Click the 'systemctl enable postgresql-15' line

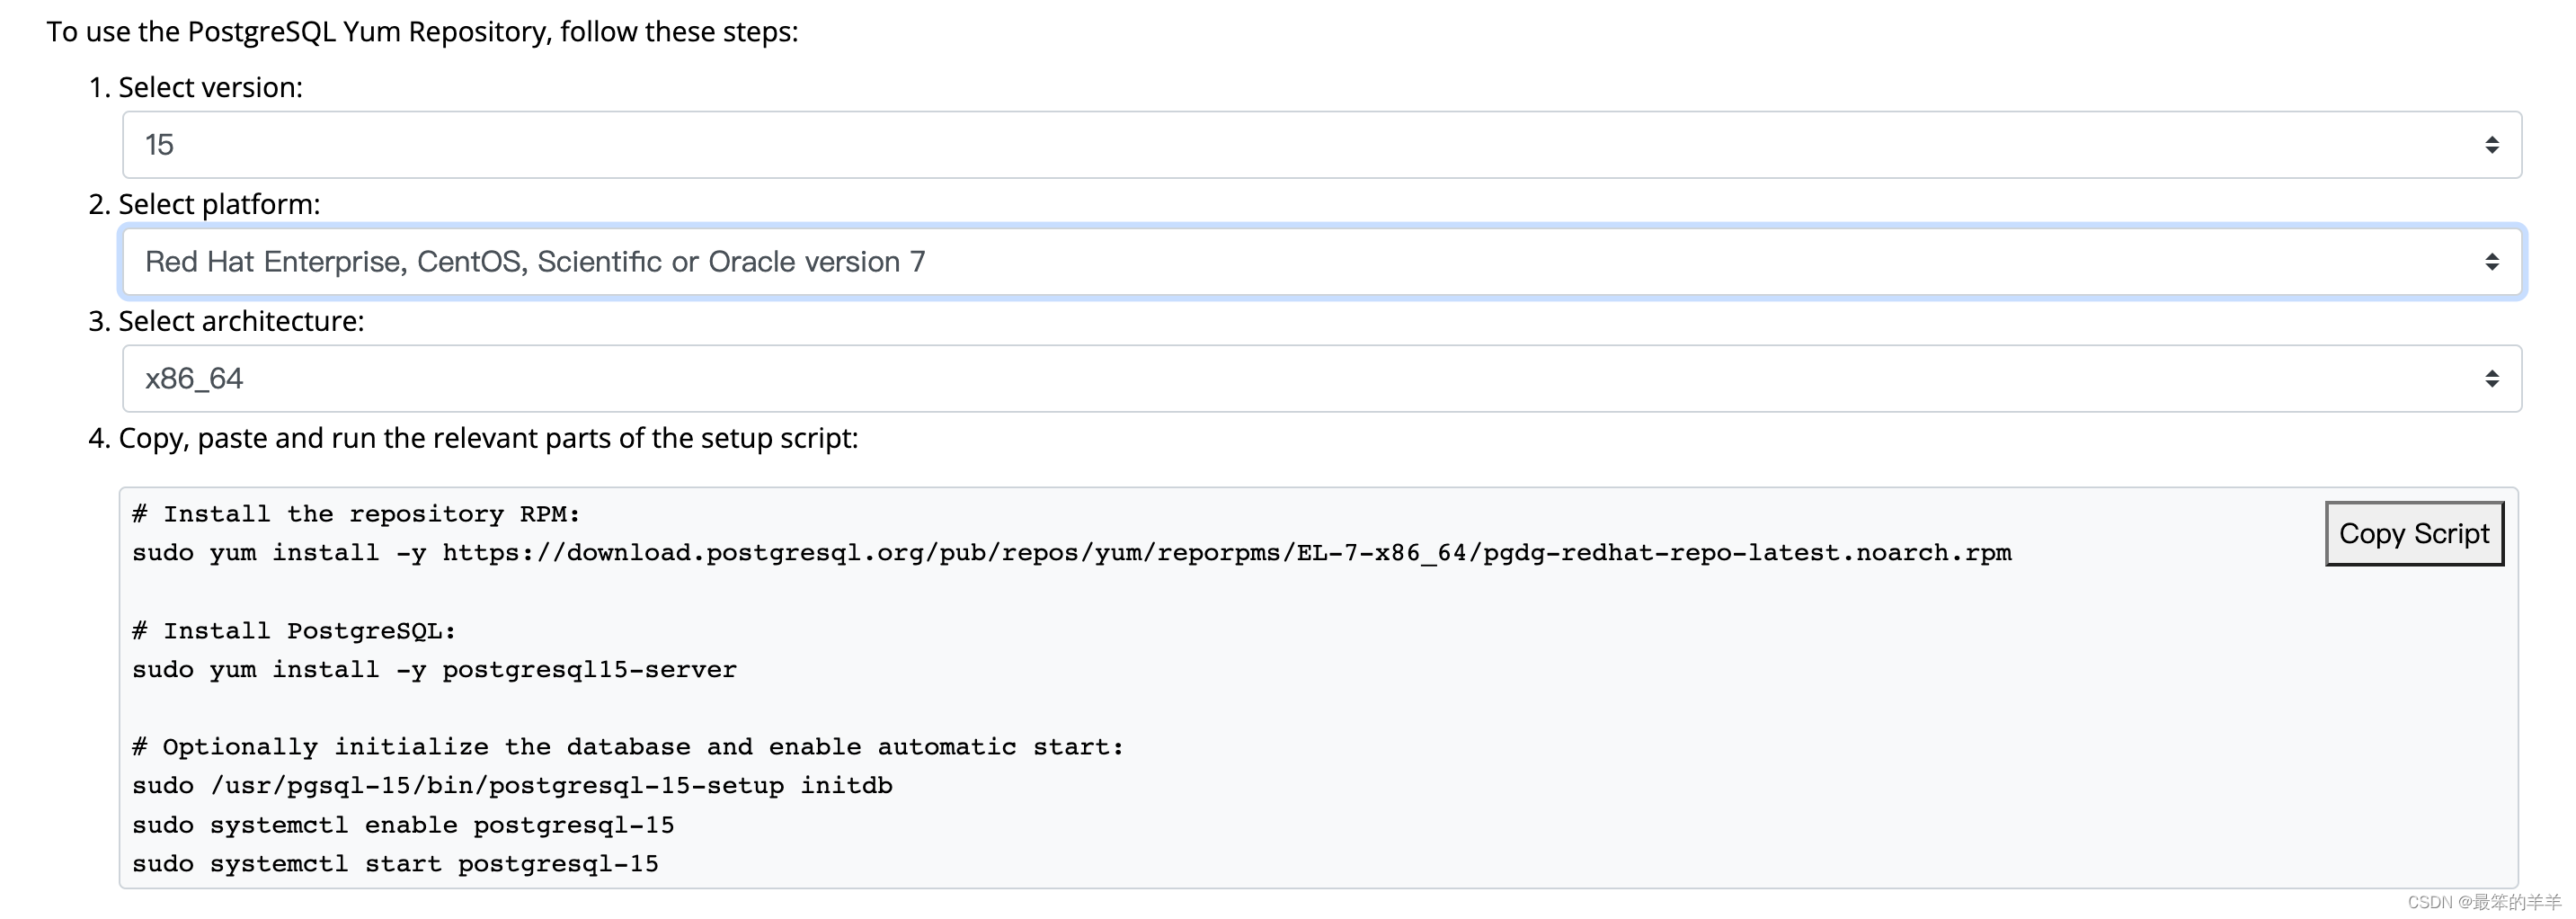[403, 825]
